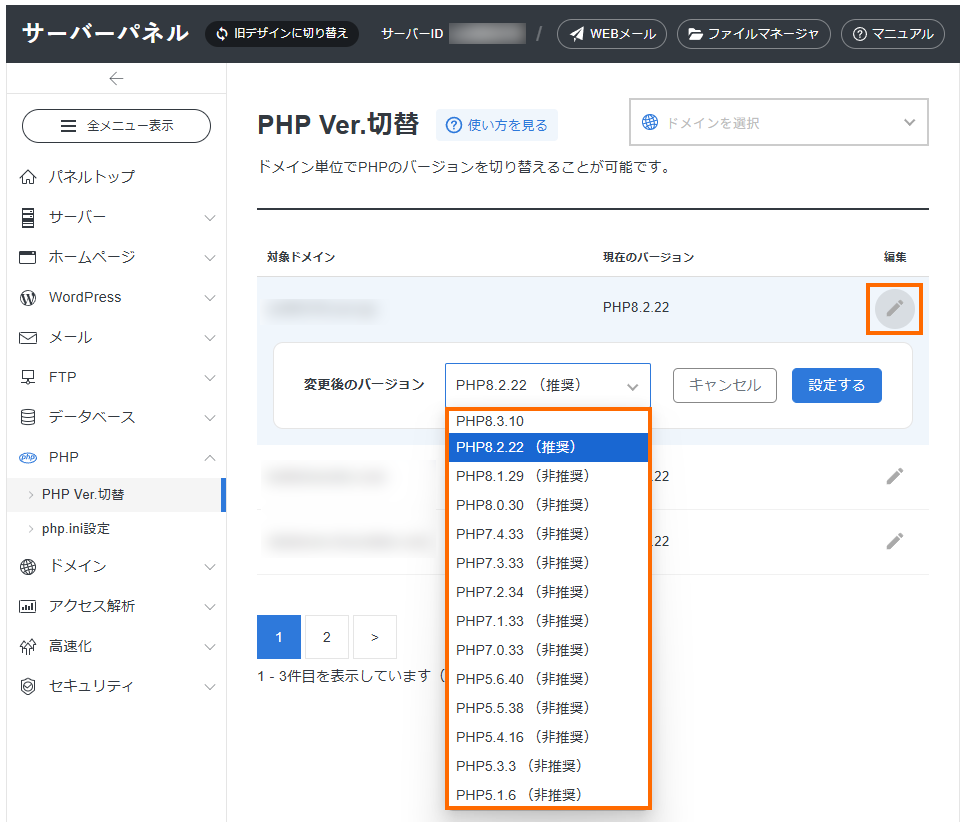964x822 pixels.
Task: Select PHP7.1.33 (非推奨) option
Action: pyautogui.click(x=548, y=621)
